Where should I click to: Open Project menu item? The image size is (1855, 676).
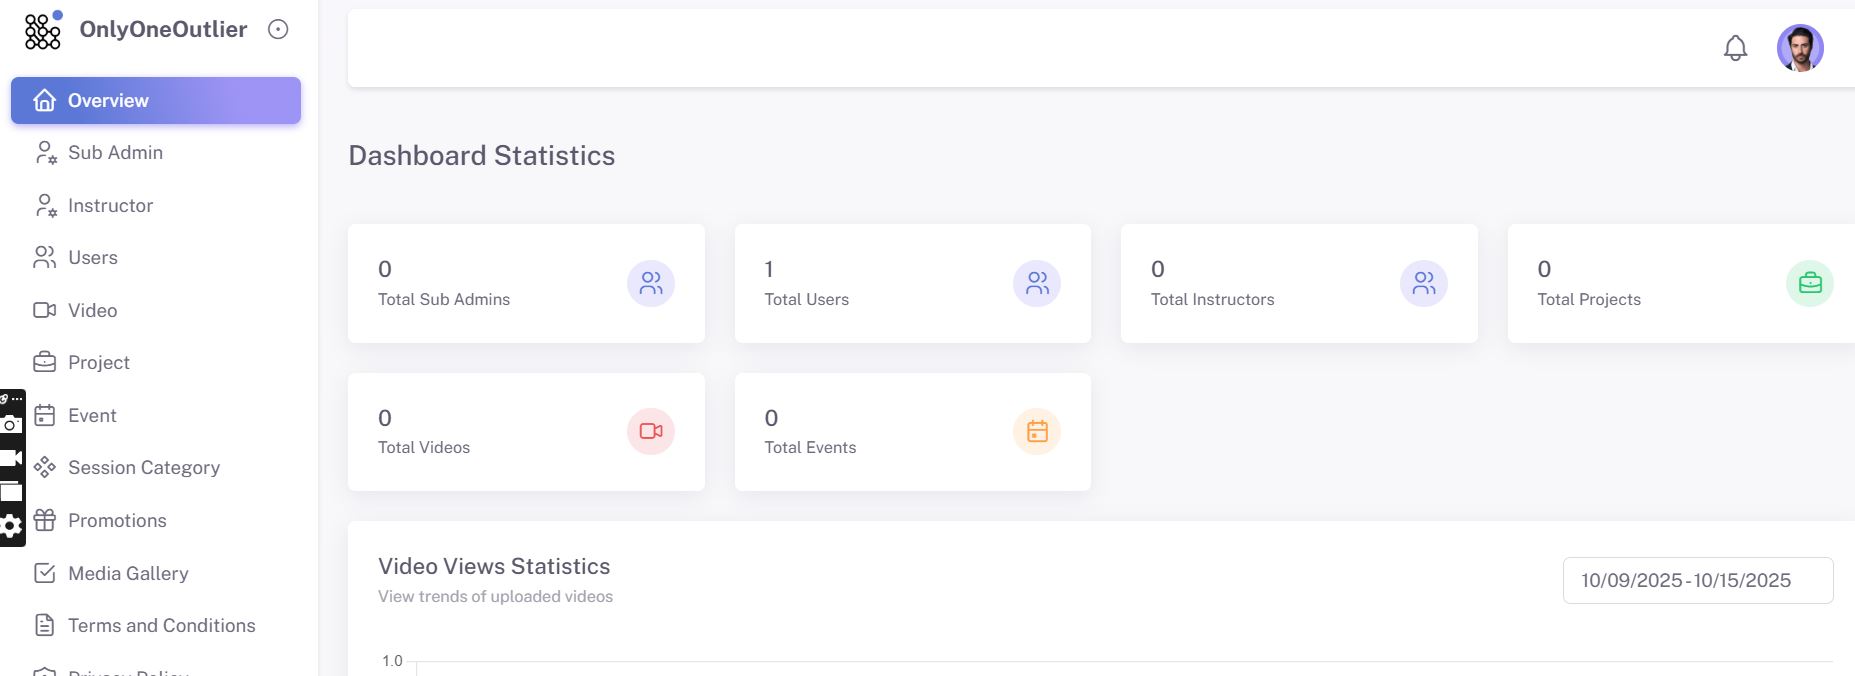tap(156, 363)
